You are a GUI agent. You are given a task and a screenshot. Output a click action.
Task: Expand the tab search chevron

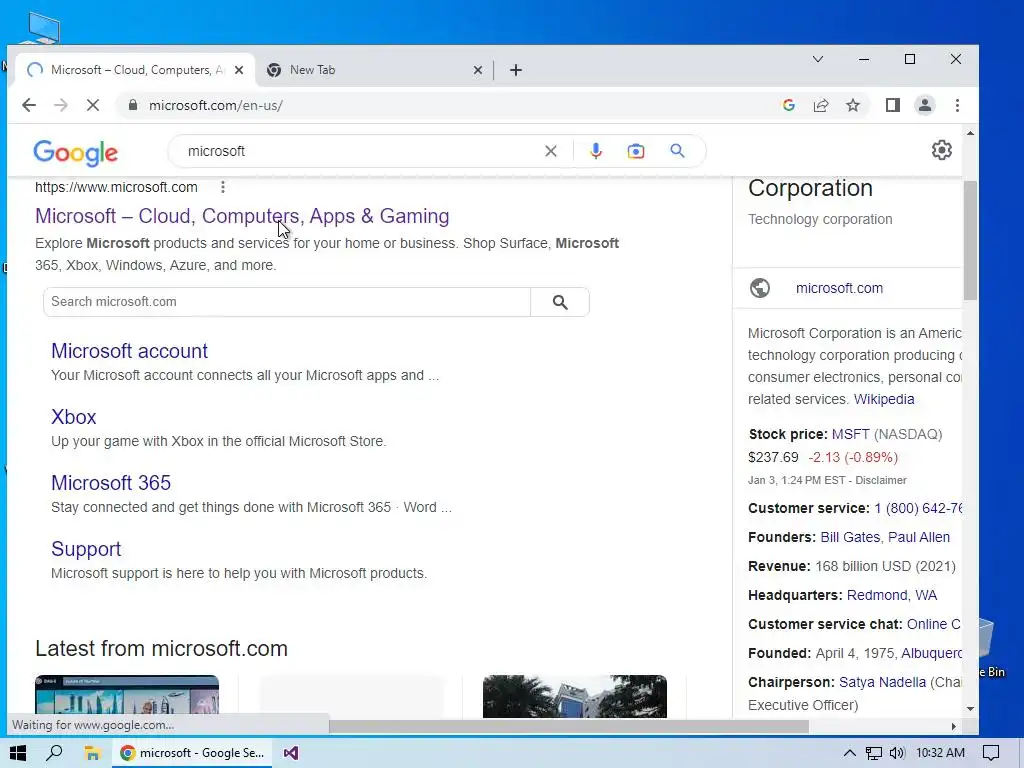(x=818, y=59)
